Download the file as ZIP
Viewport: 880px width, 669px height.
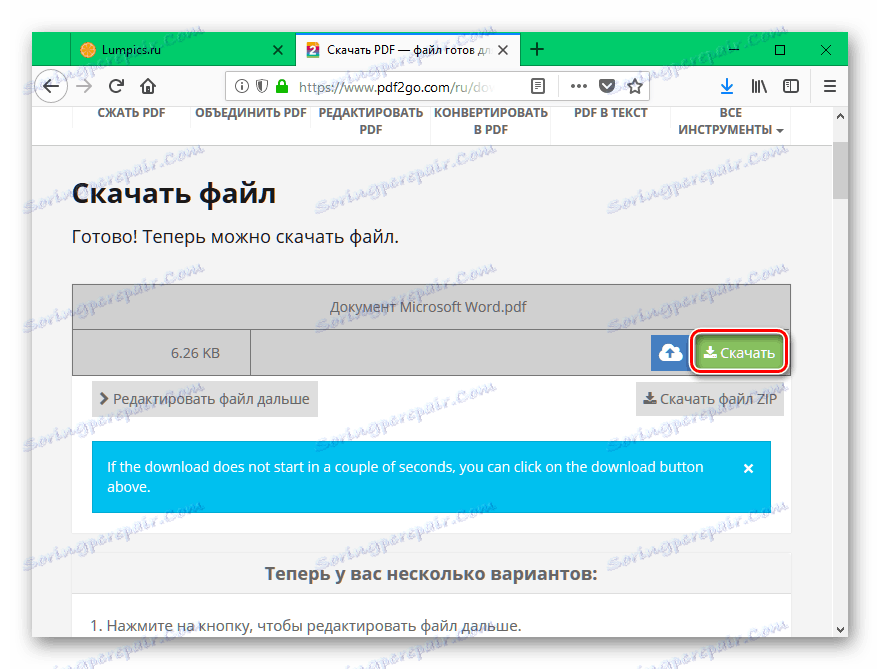(x=710, y=398)
